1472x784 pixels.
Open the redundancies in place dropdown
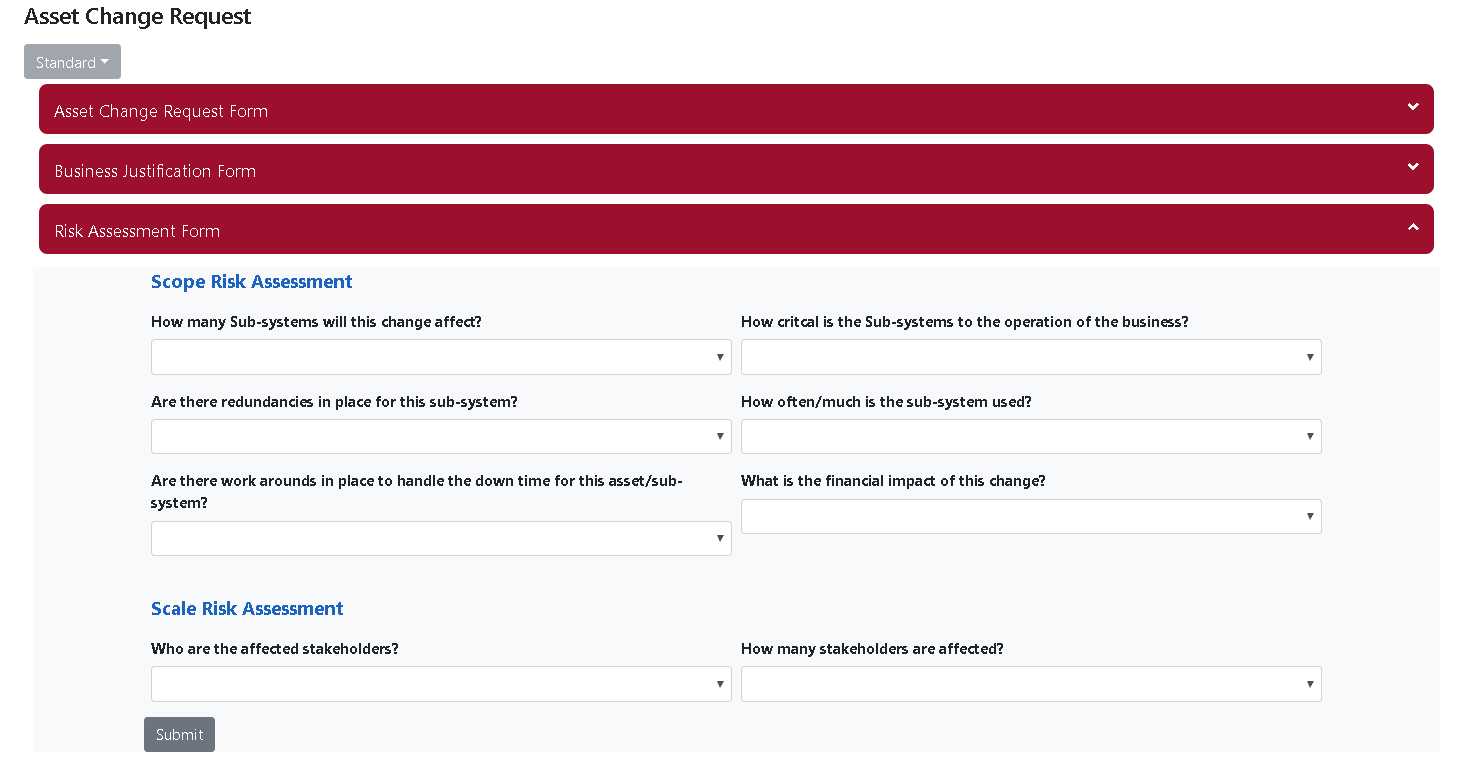coord(440,436)
